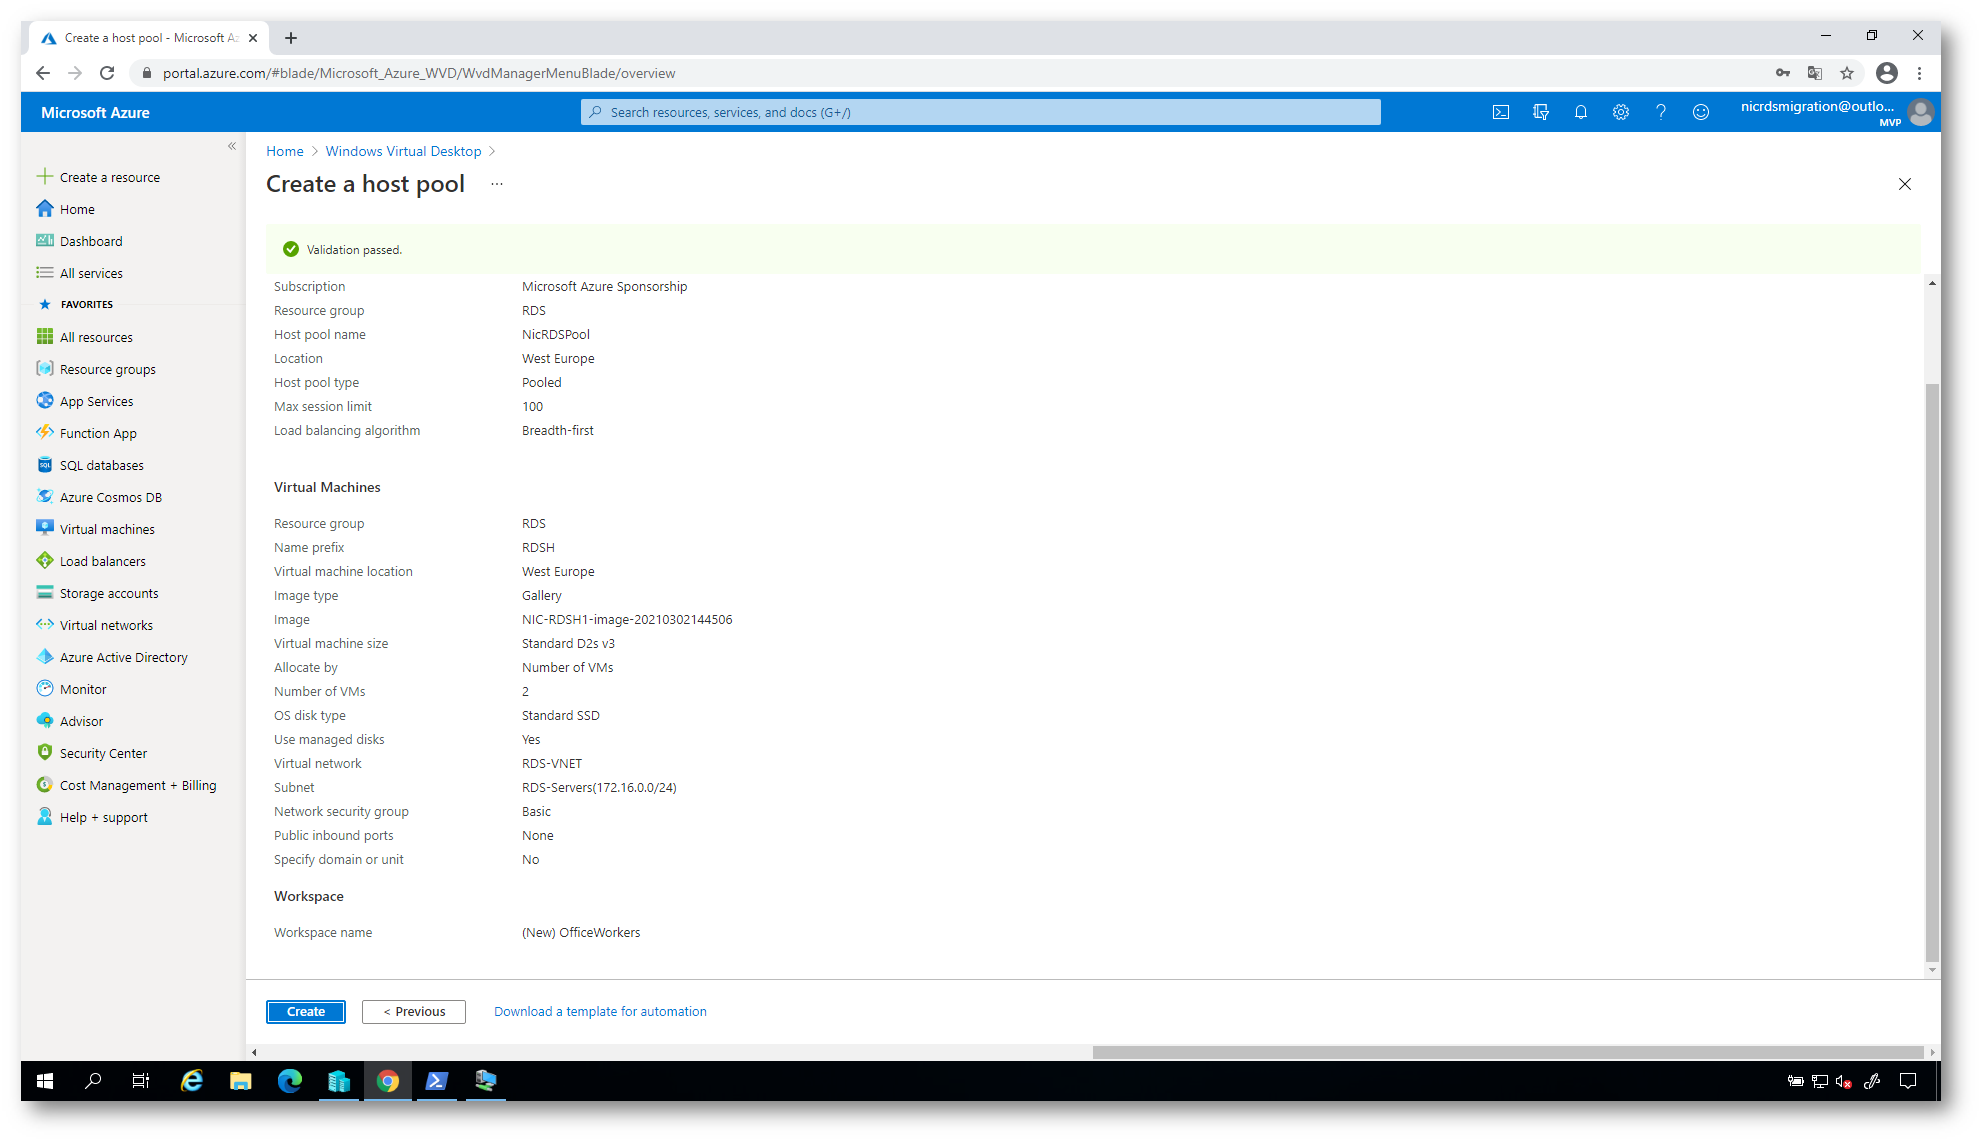Open SQL databases from the sidebar

coord(101,465)
